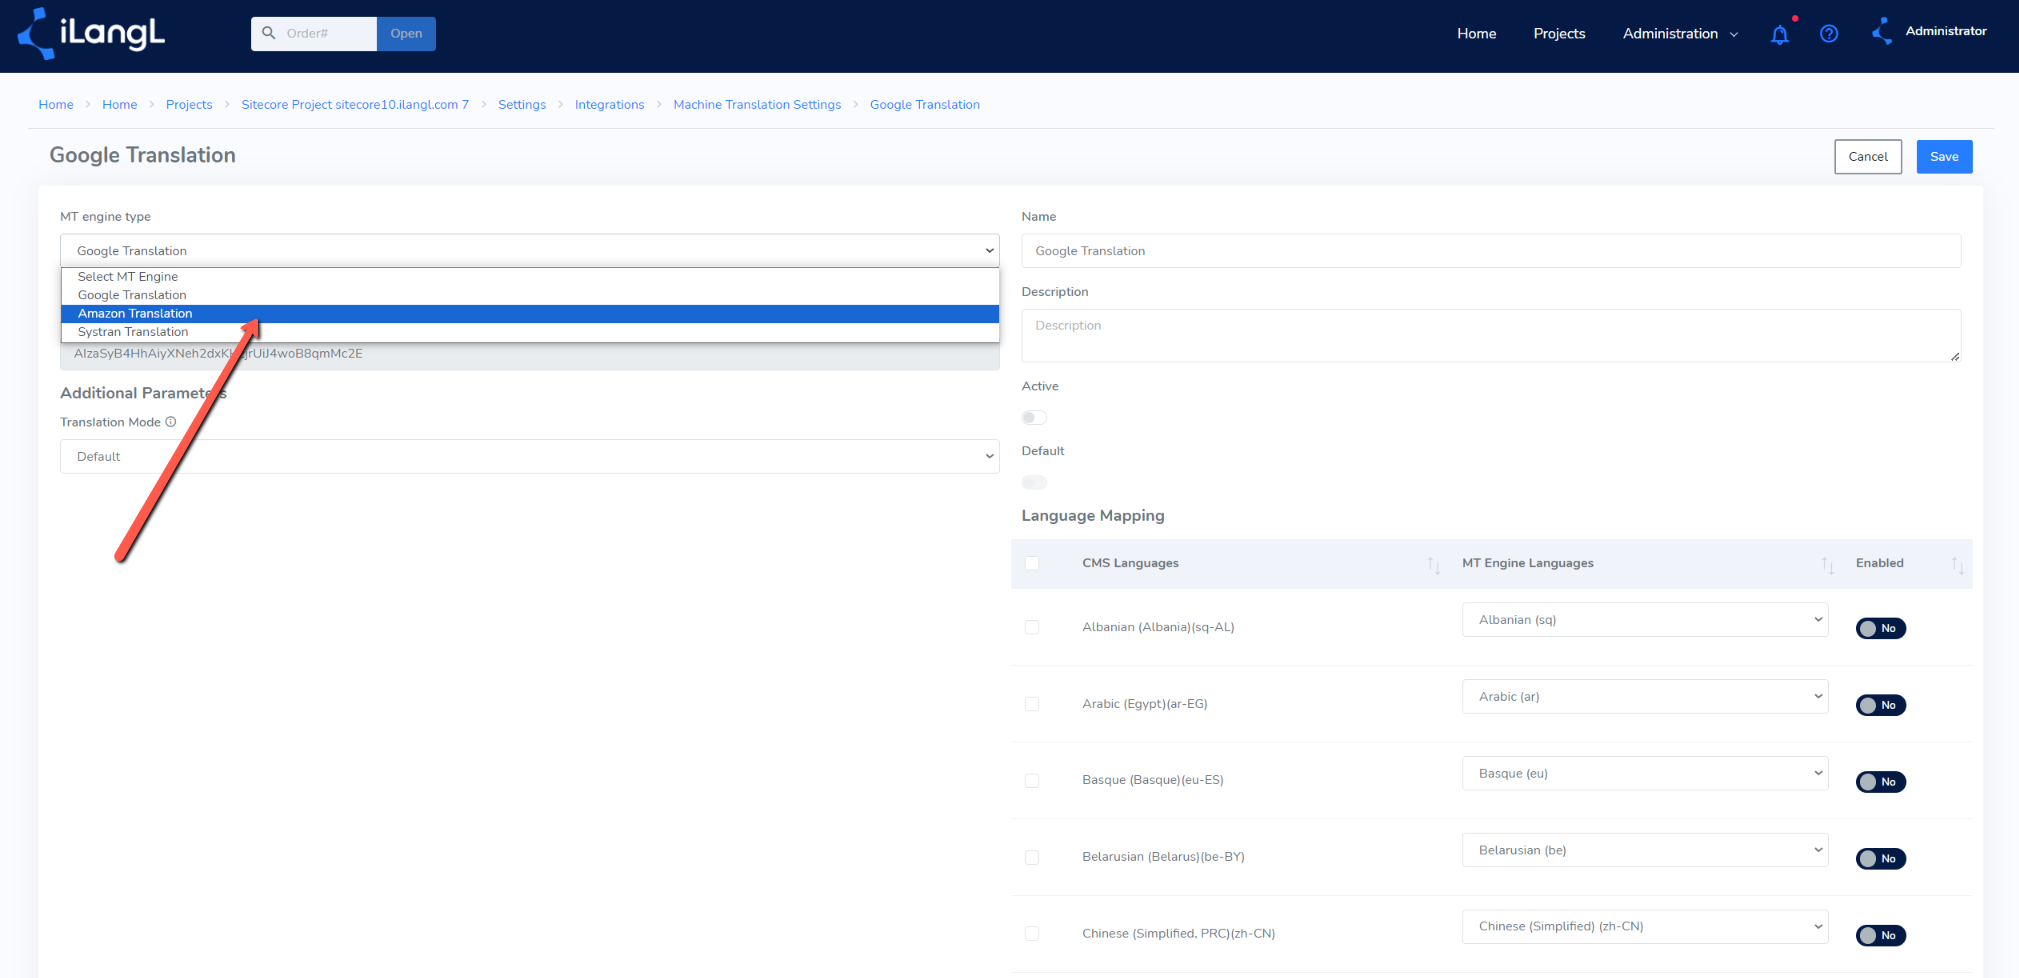Sort by CMS Languages column arrows
The image size is (2019, 978).
[1433, 565]
